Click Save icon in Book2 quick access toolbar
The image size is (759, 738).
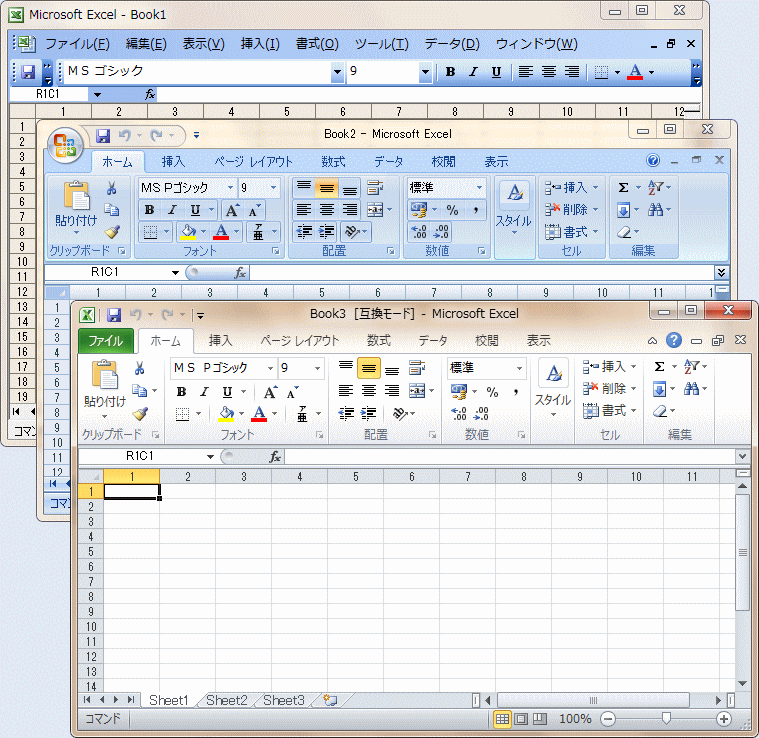click(103, 136)
